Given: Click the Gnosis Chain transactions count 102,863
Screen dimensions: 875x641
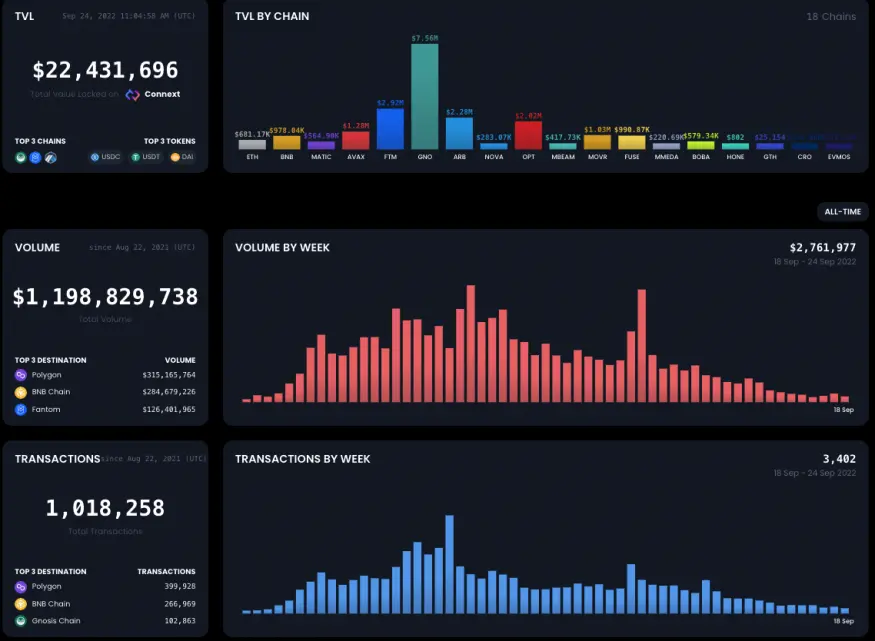Looking at the screenshot, I should 180,621.
